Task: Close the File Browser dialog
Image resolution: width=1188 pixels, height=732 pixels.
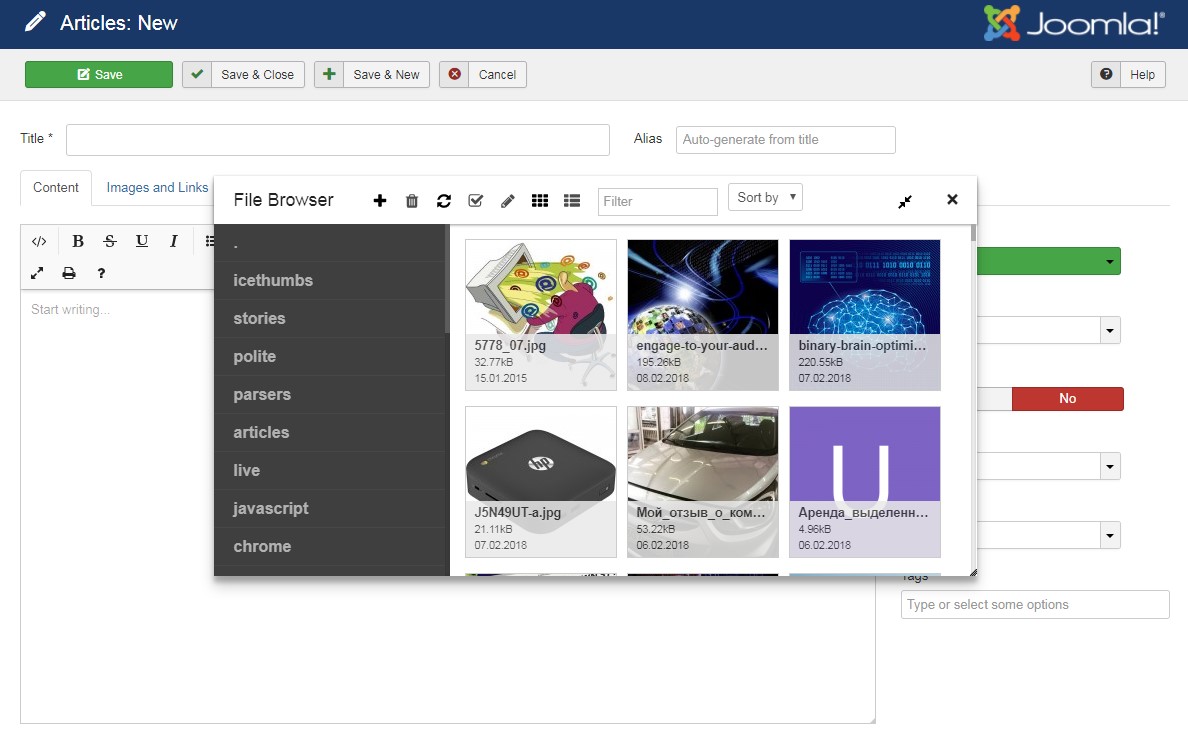Action: coord(952,199)
